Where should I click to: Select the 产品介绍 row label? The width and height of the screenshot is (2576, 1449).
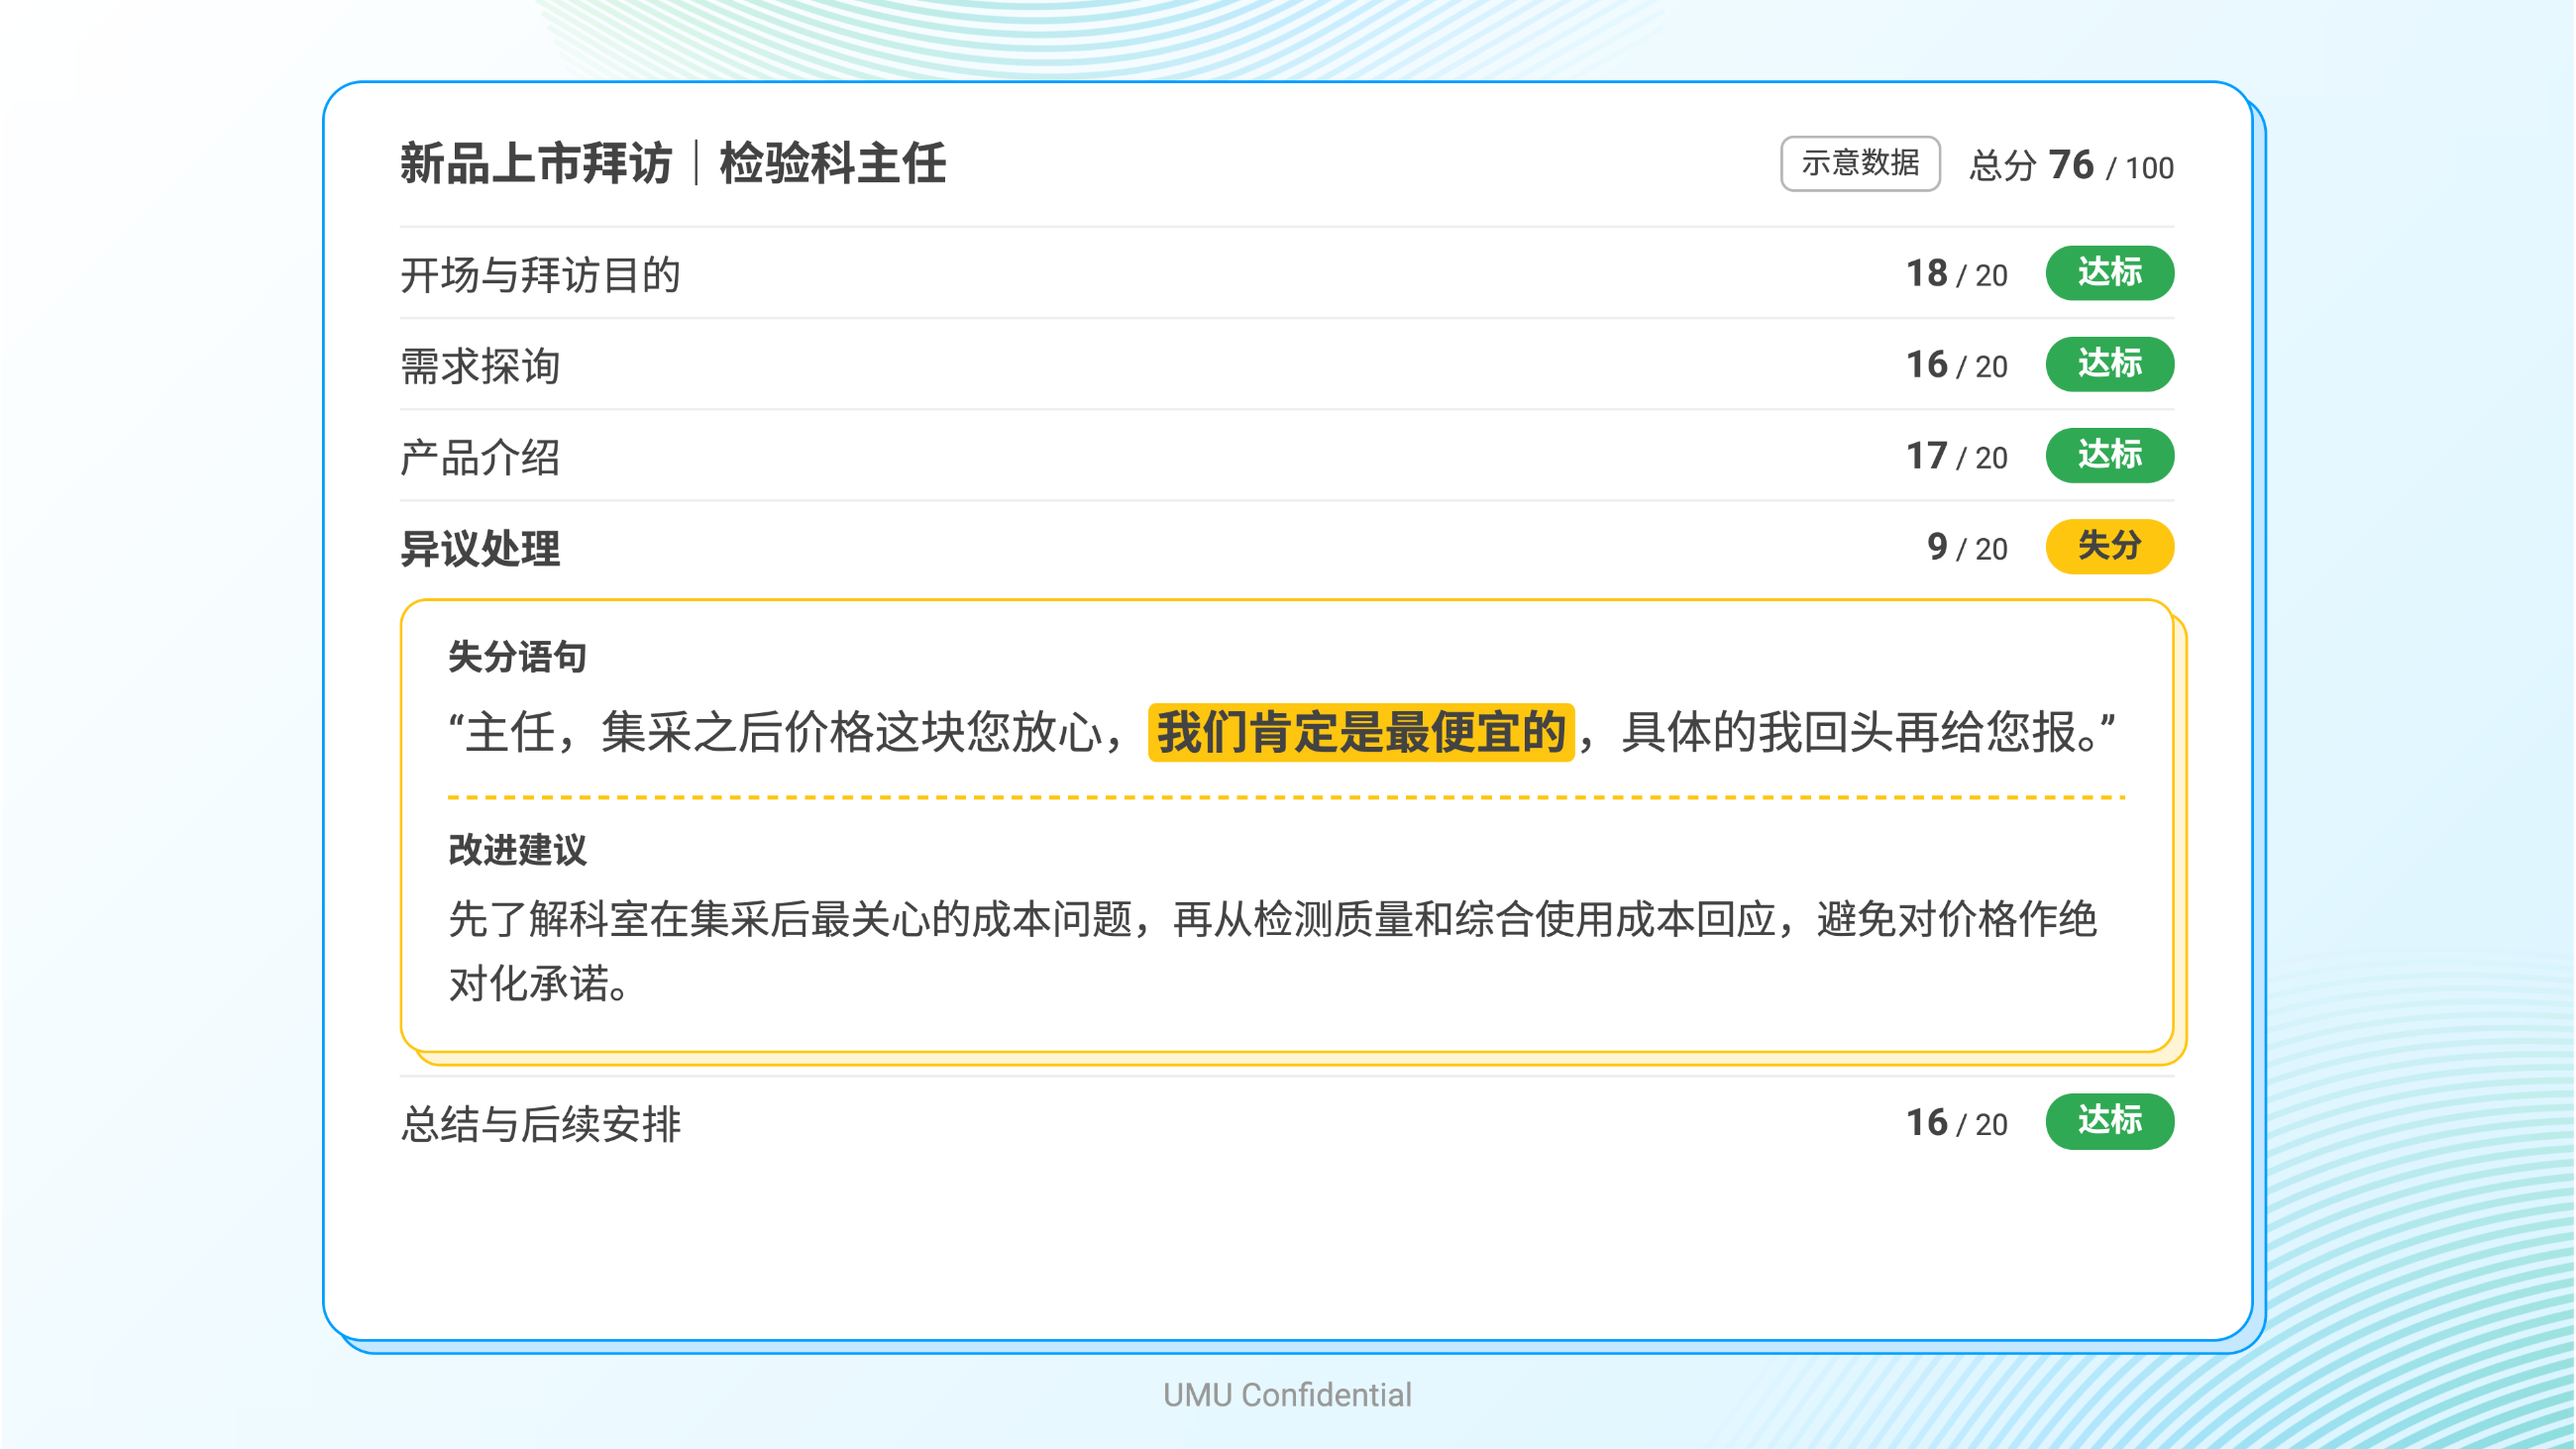(x=480, y=457)
